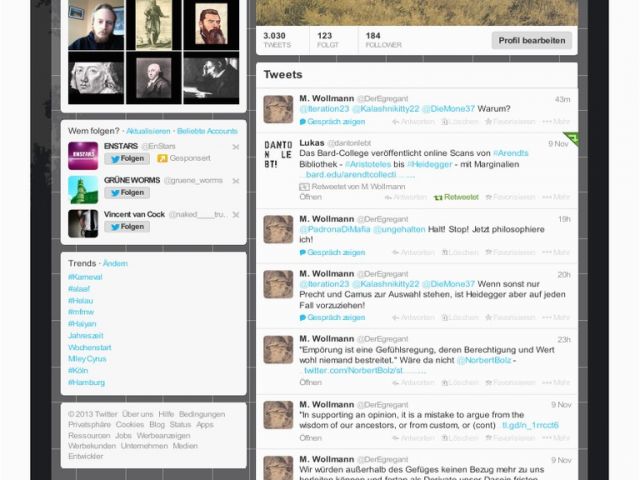Open the Miley Cyrus trend
Viewport: 640px width, 480px height.
[x=87, y=359]
